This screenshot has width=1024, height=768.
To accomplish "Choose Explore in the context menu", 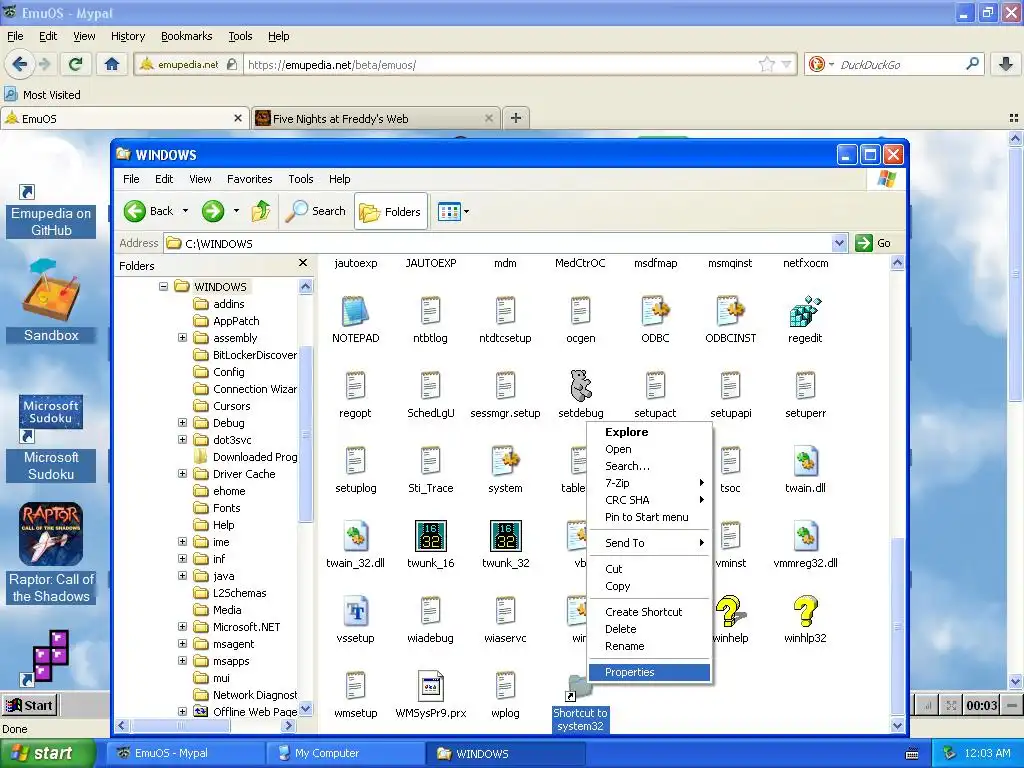I will 649,432.
